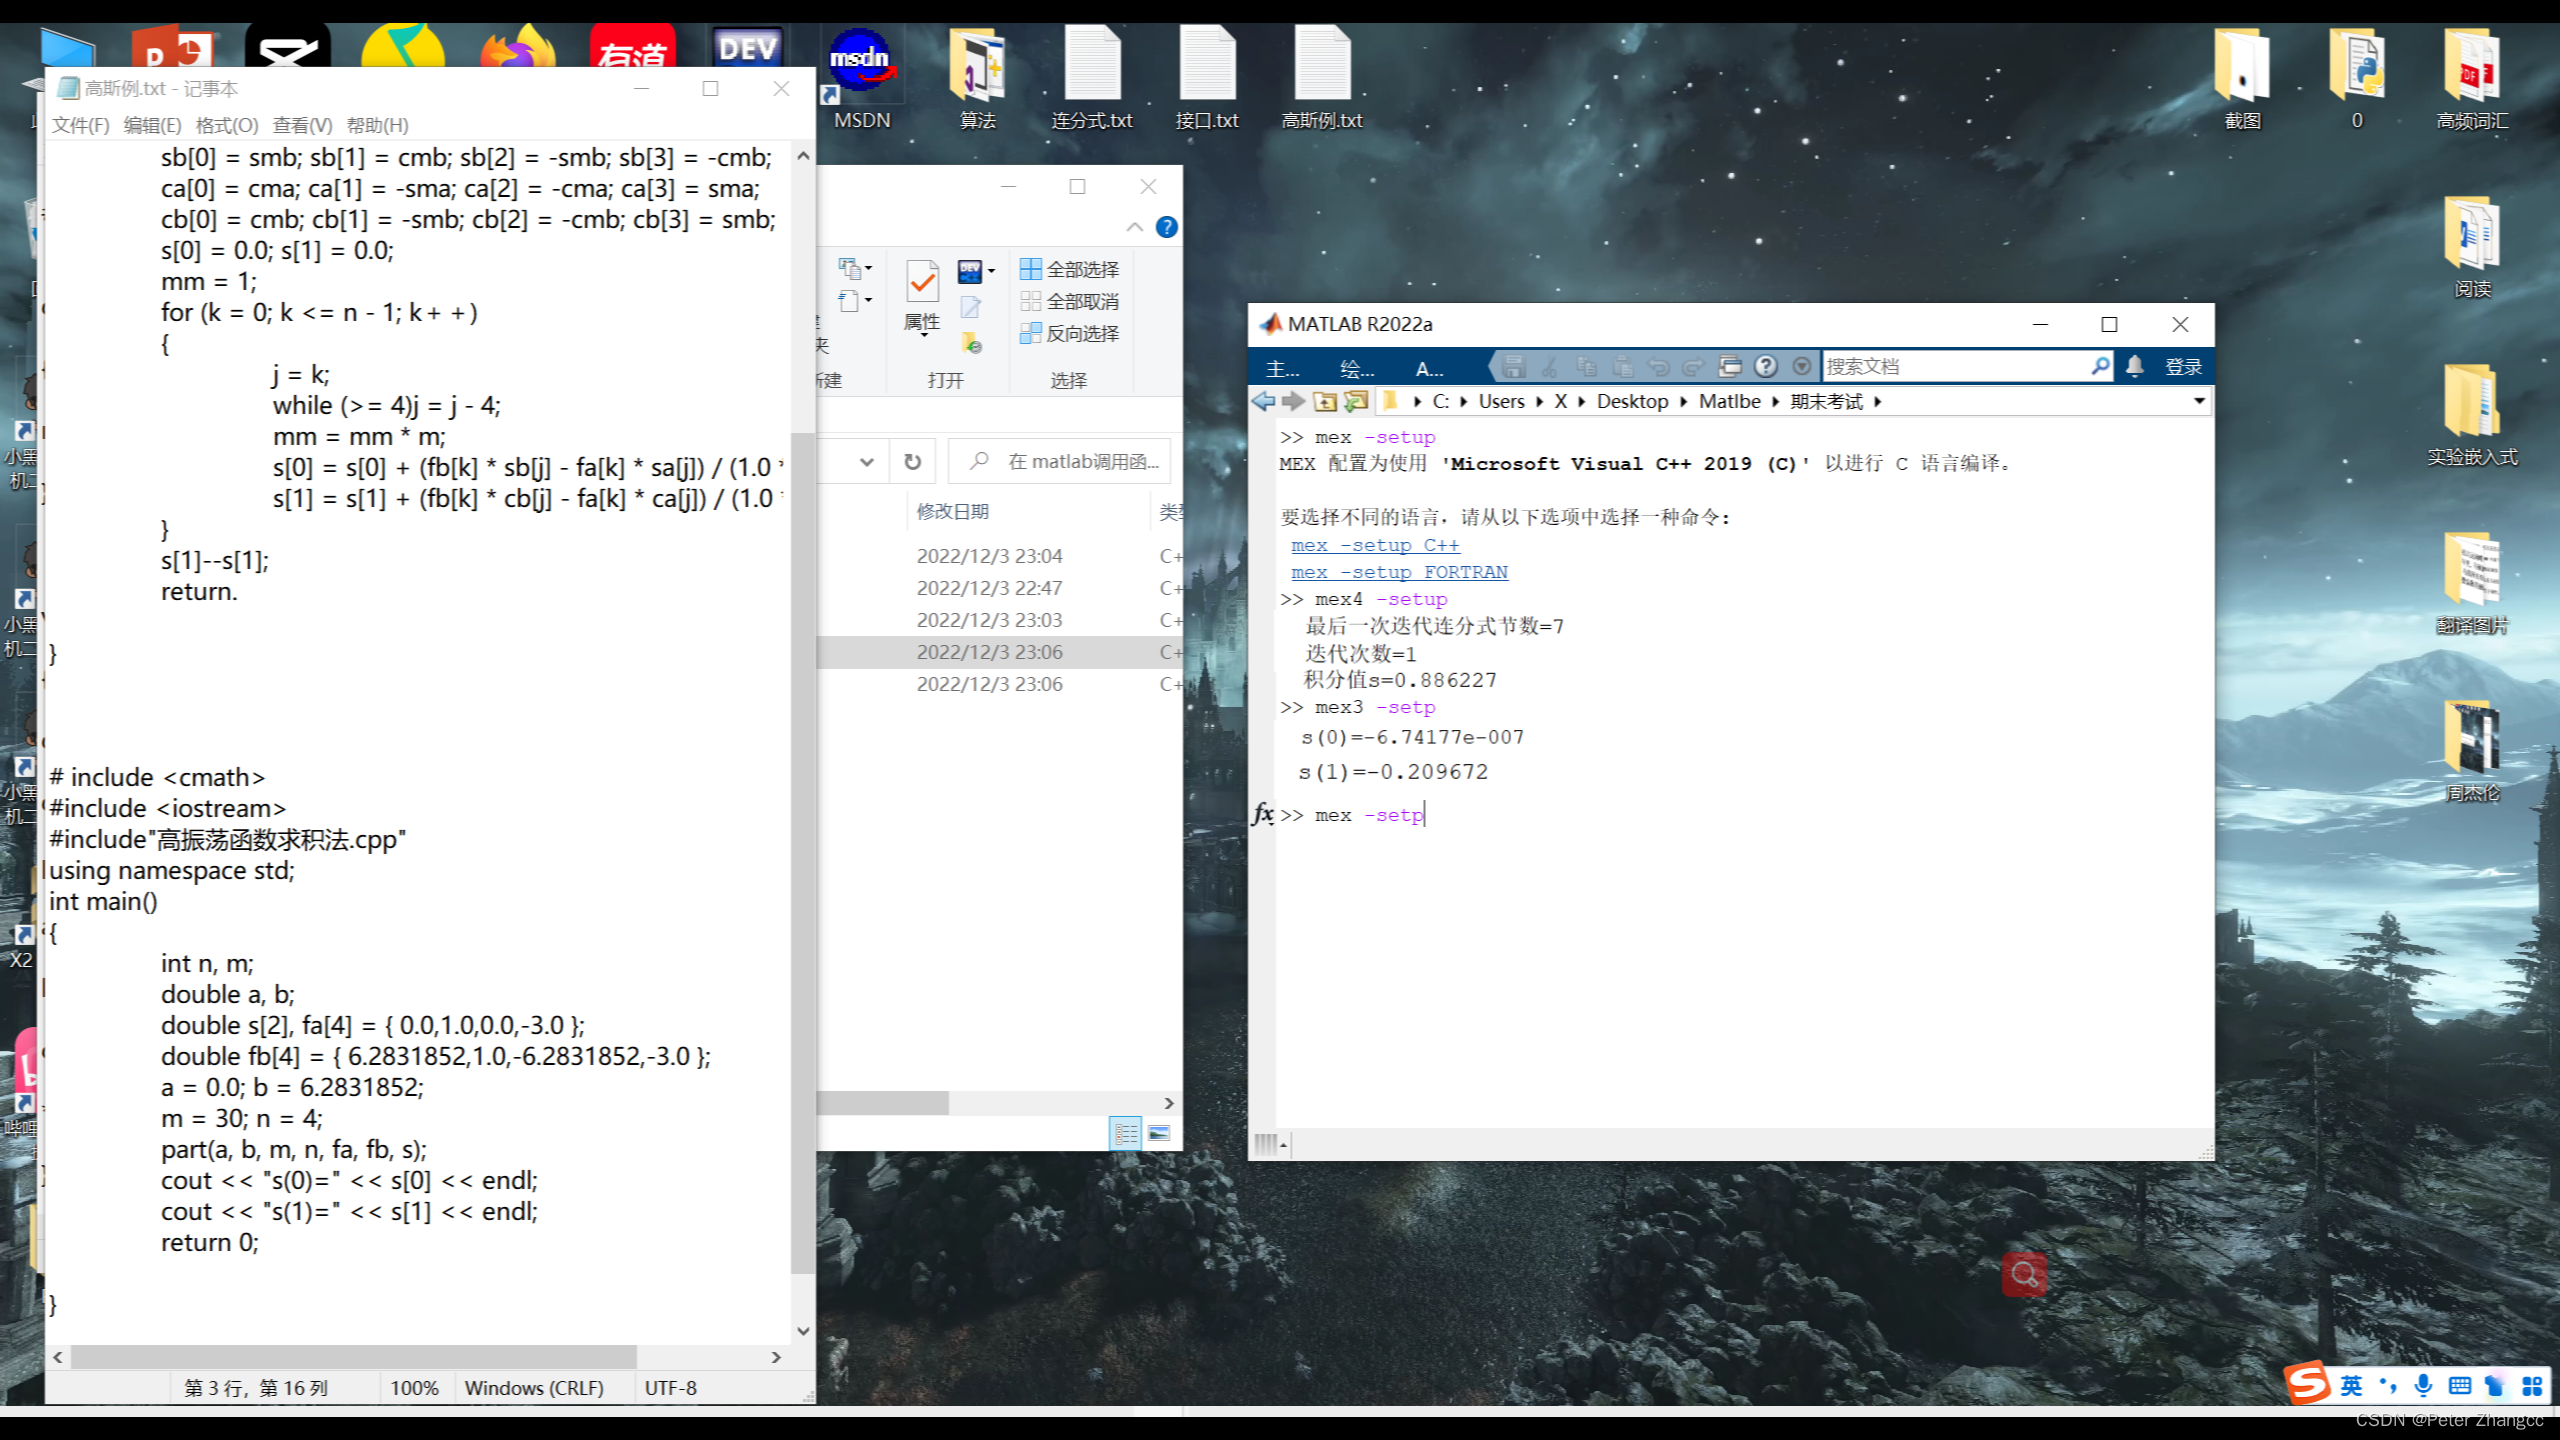Viewport: 2560px width, 1440px height.
Task: Switch to large icons view in Explorer
Action: [1159, 1133]
